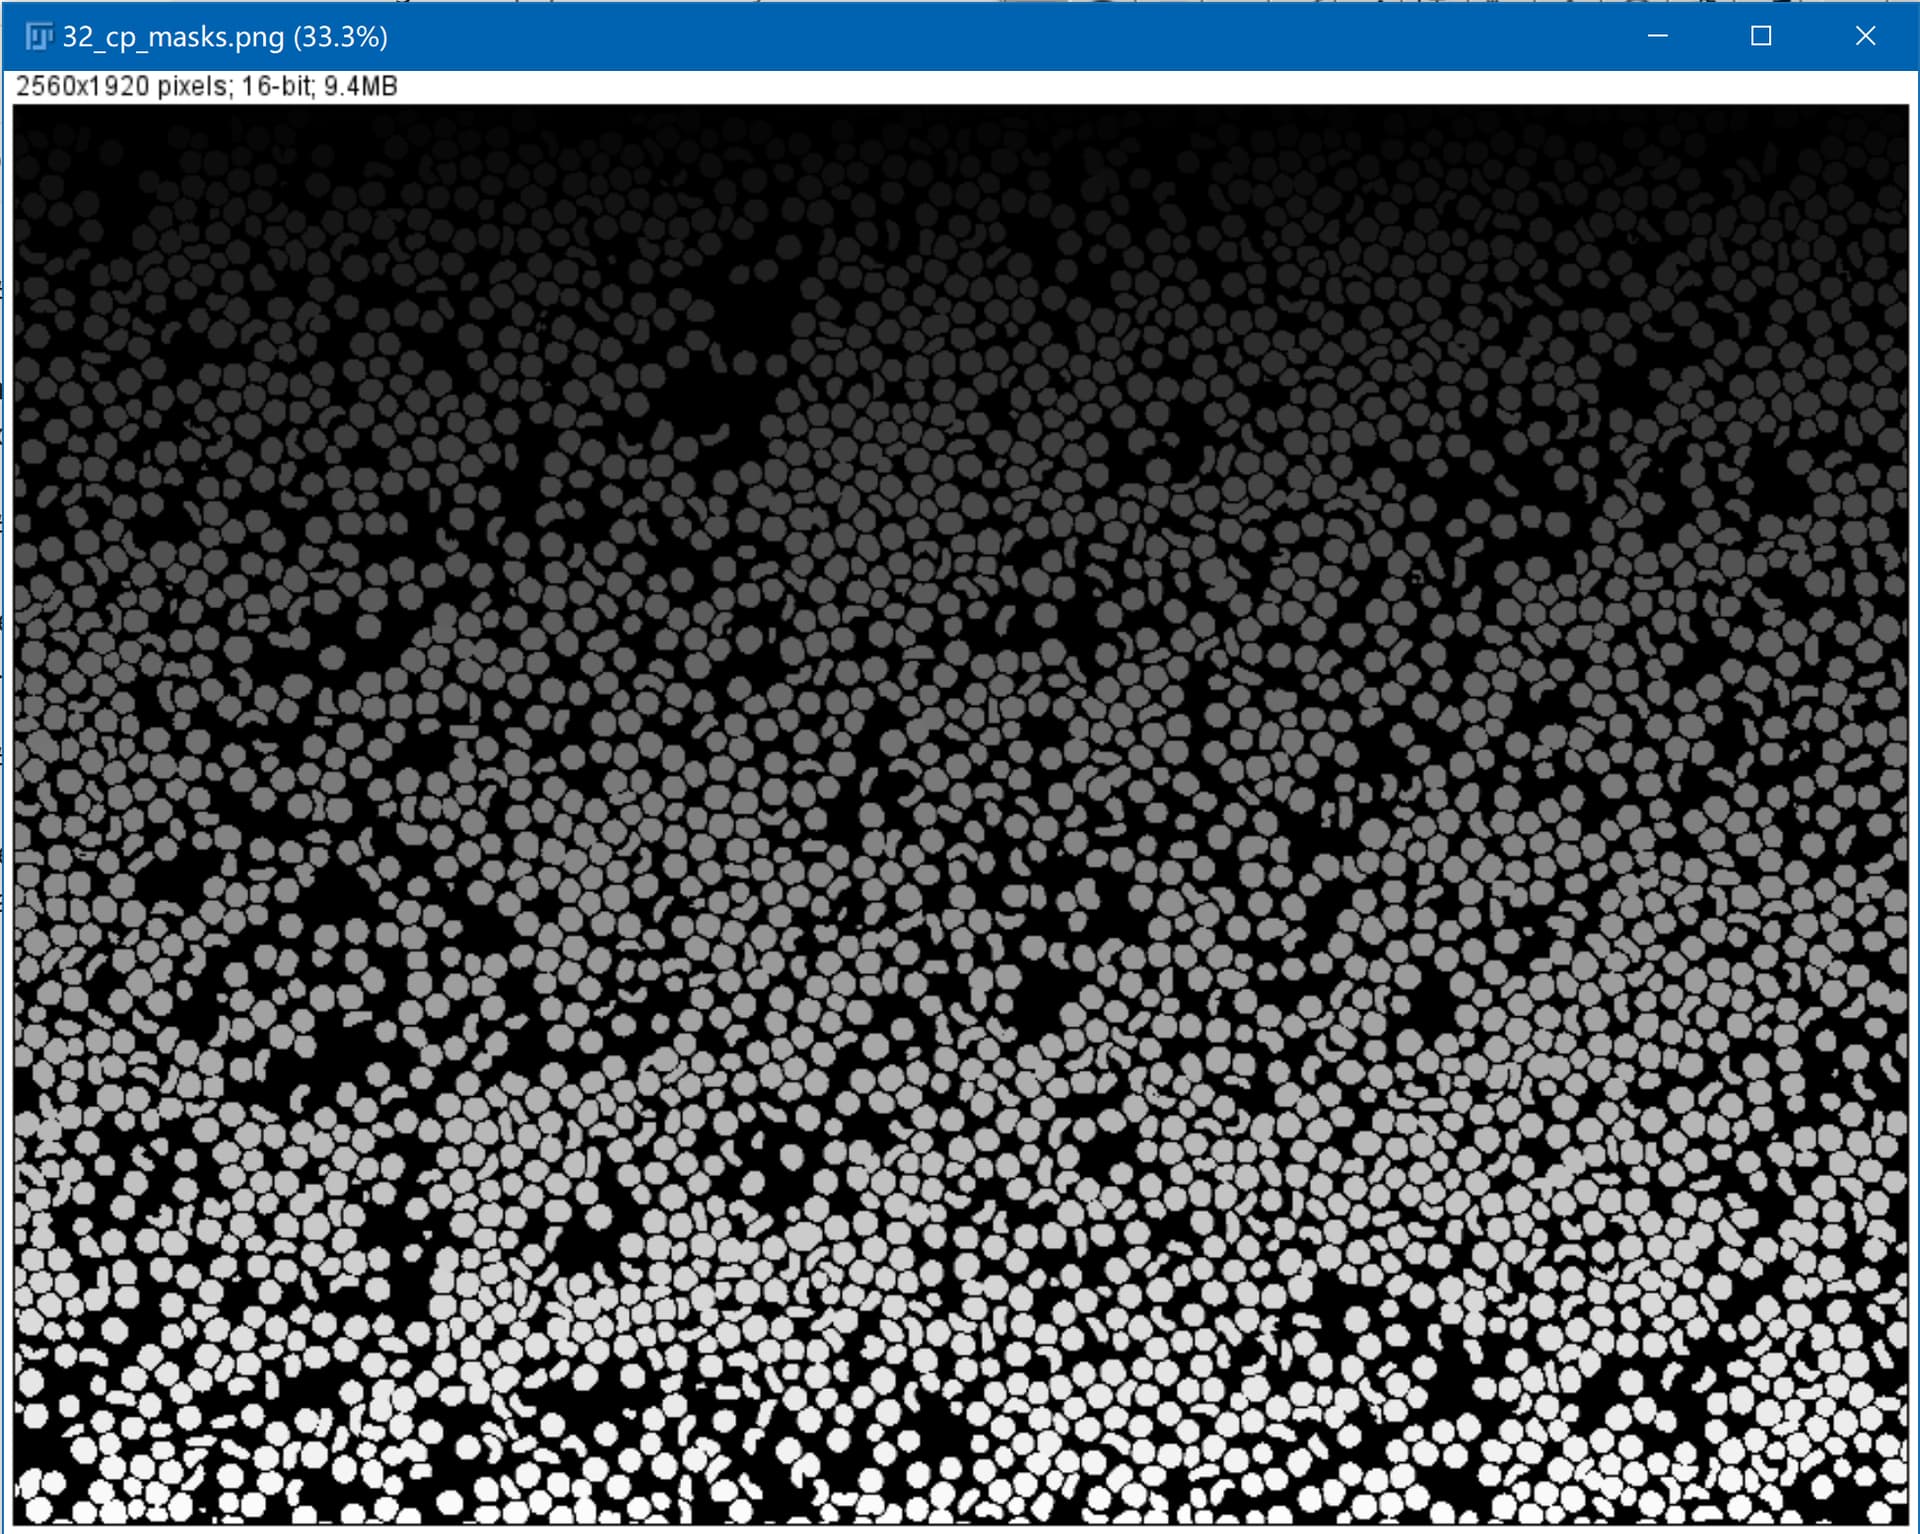Viewport: 1920px width, 1534px height.
Task: Maximize the image window
Action: [1761, 36]
